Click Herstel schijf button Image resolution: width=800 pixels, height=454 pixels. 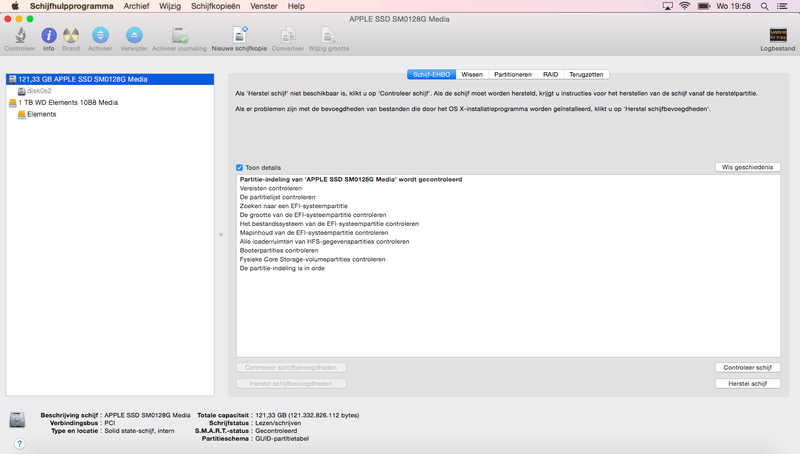747,384
